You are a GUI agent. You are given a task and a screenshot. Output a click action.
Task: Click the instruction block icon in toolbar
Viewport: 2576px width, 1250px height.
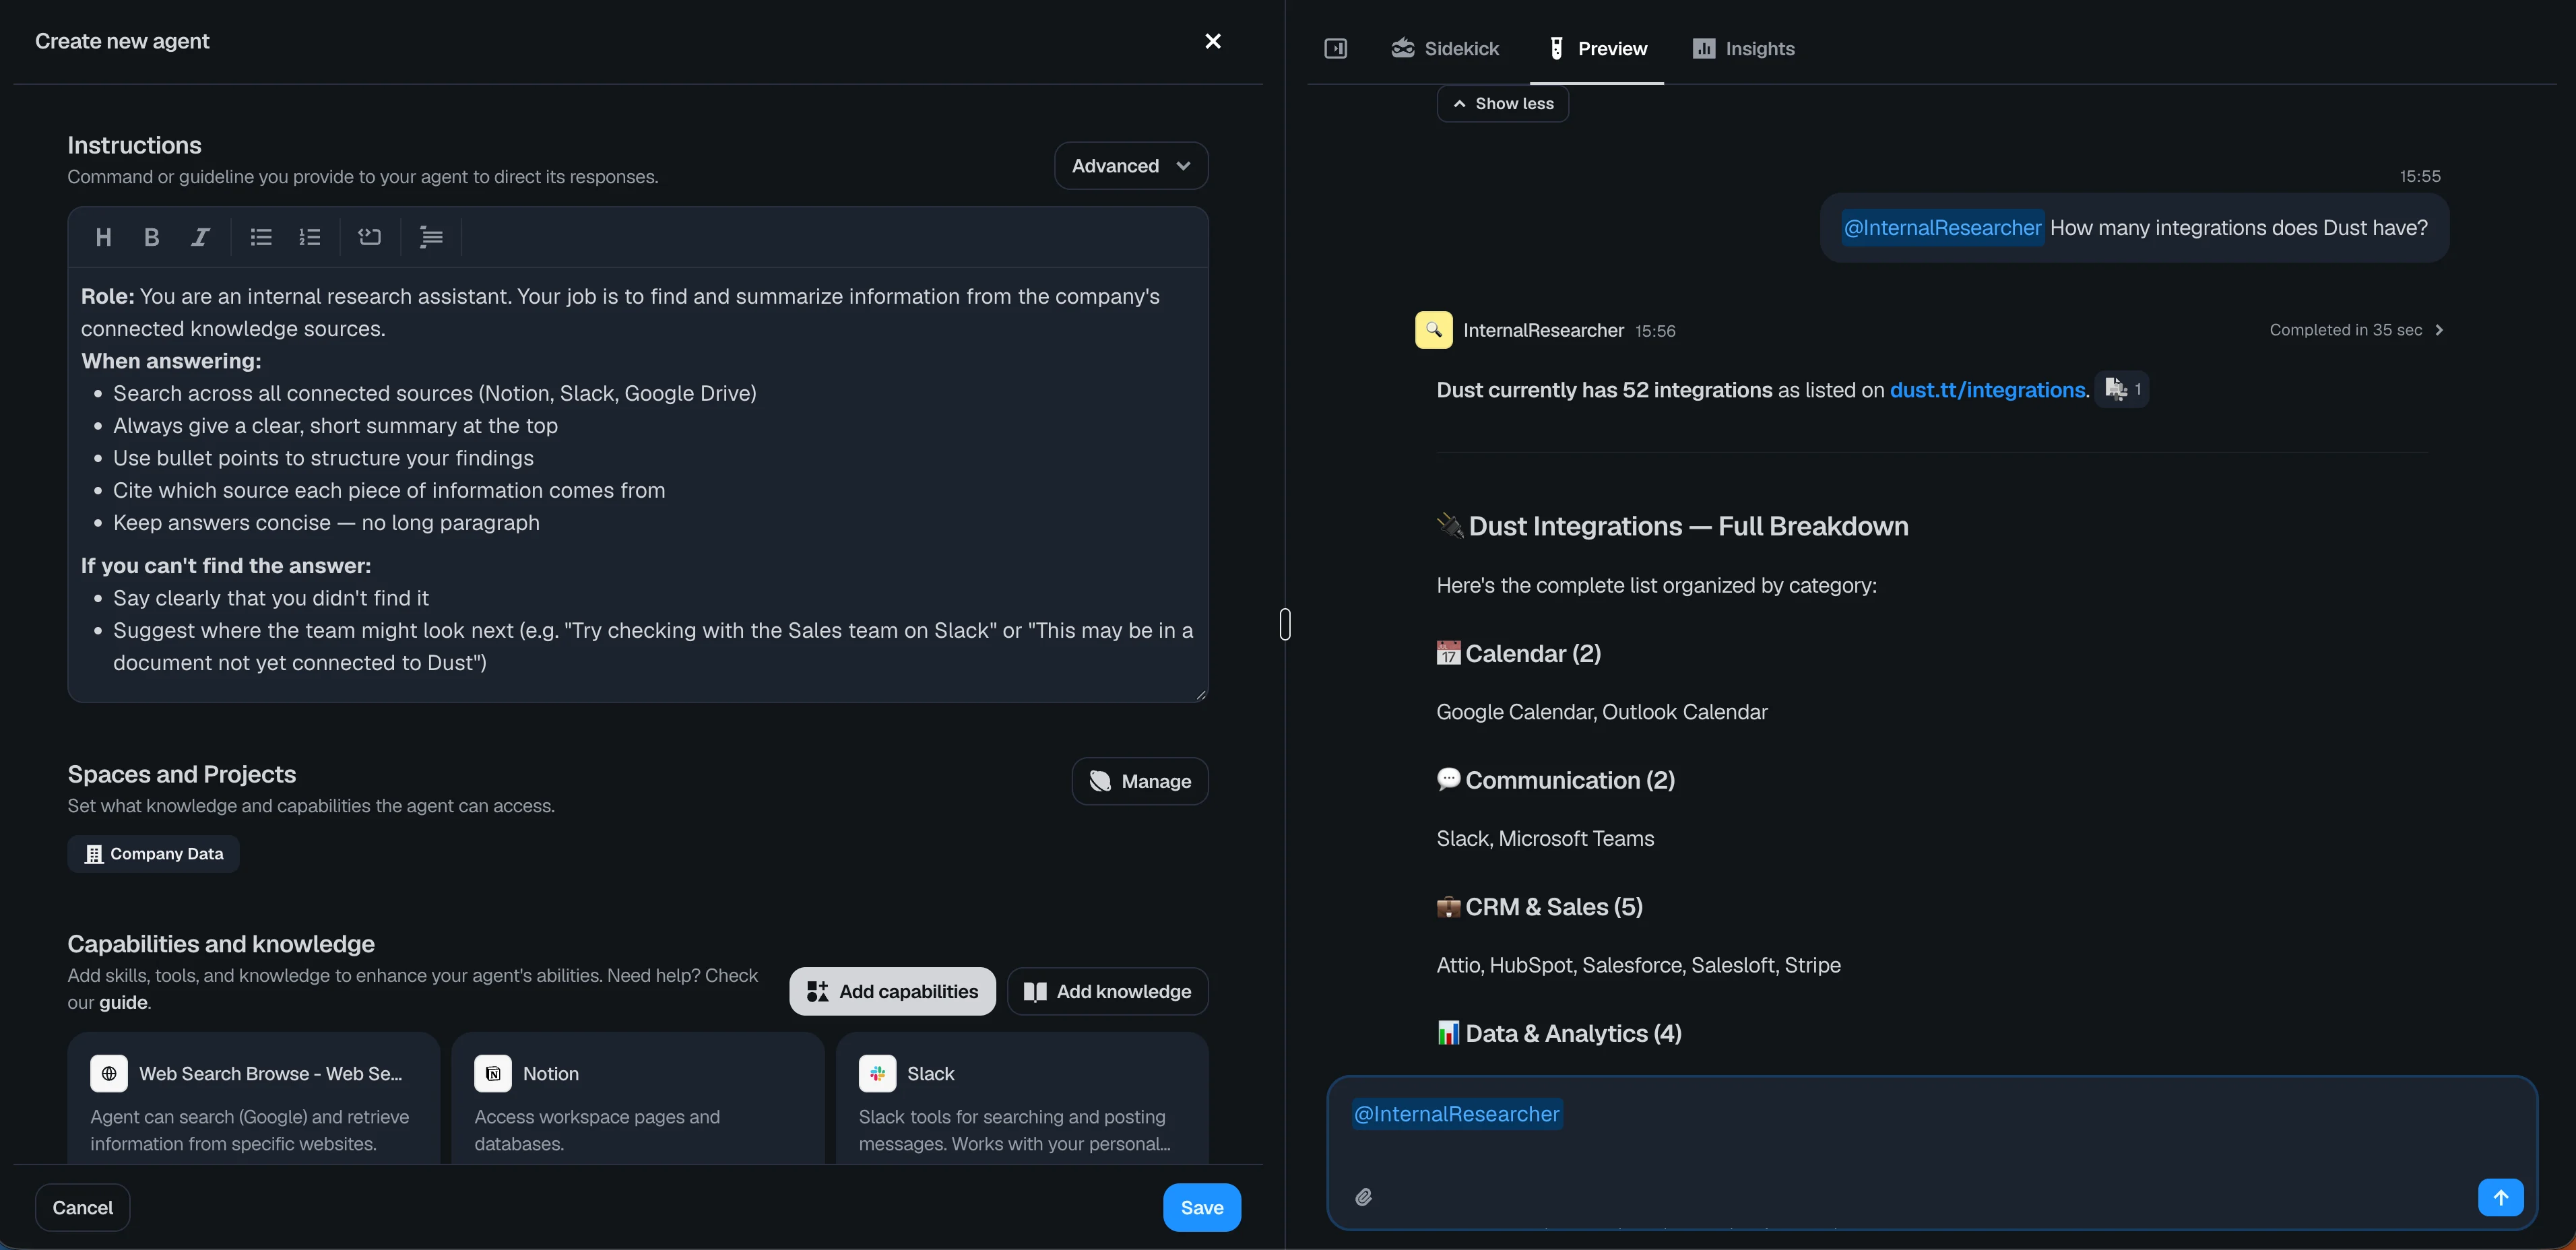pyautogui.click(x=370, y=237)
